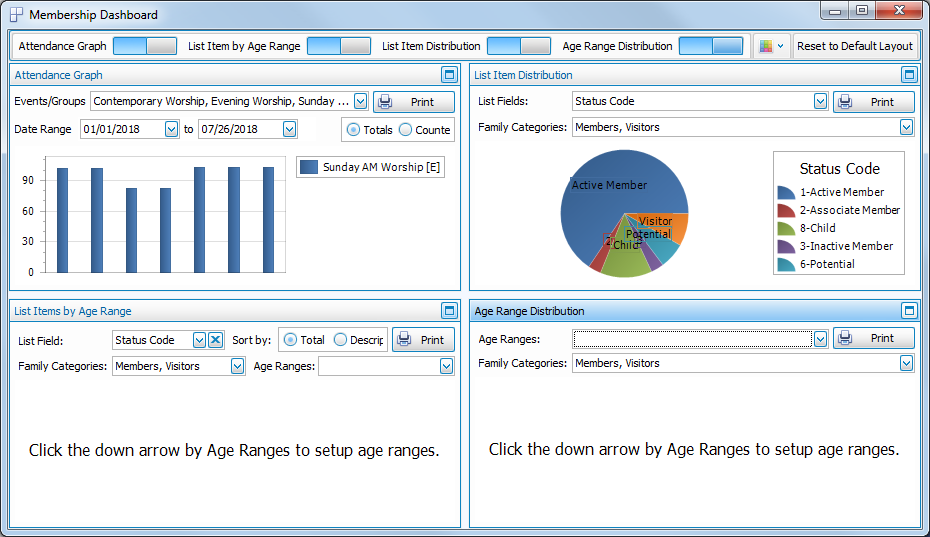
Task: Toggle the Attendance Graph switch
Action: click(145, 46)
